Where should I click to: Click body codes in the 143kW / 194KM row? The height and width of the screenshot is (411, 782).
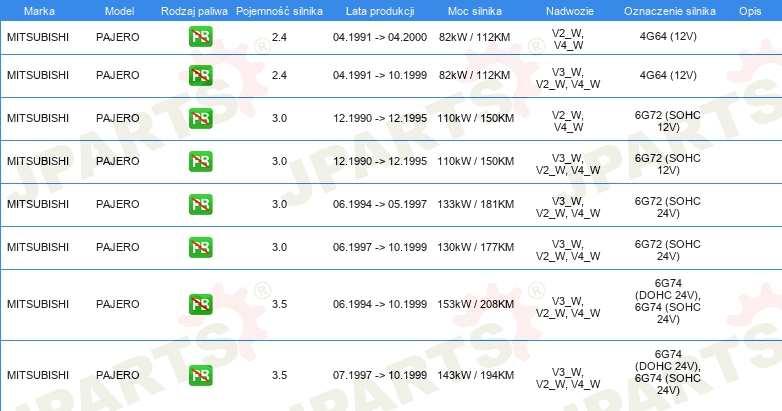point(568,378)
